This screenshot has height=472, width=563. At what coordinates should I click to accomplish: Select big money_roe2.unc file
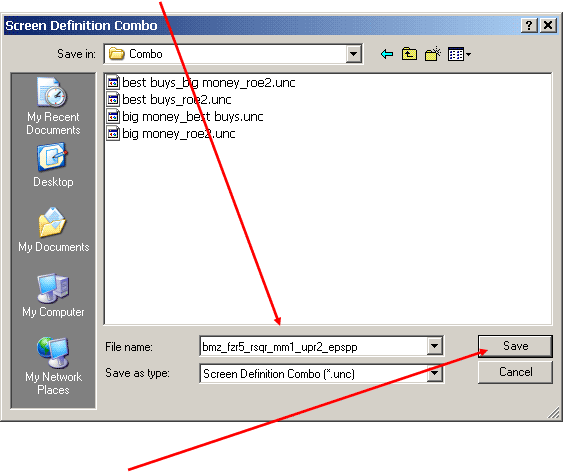point(171,134)
